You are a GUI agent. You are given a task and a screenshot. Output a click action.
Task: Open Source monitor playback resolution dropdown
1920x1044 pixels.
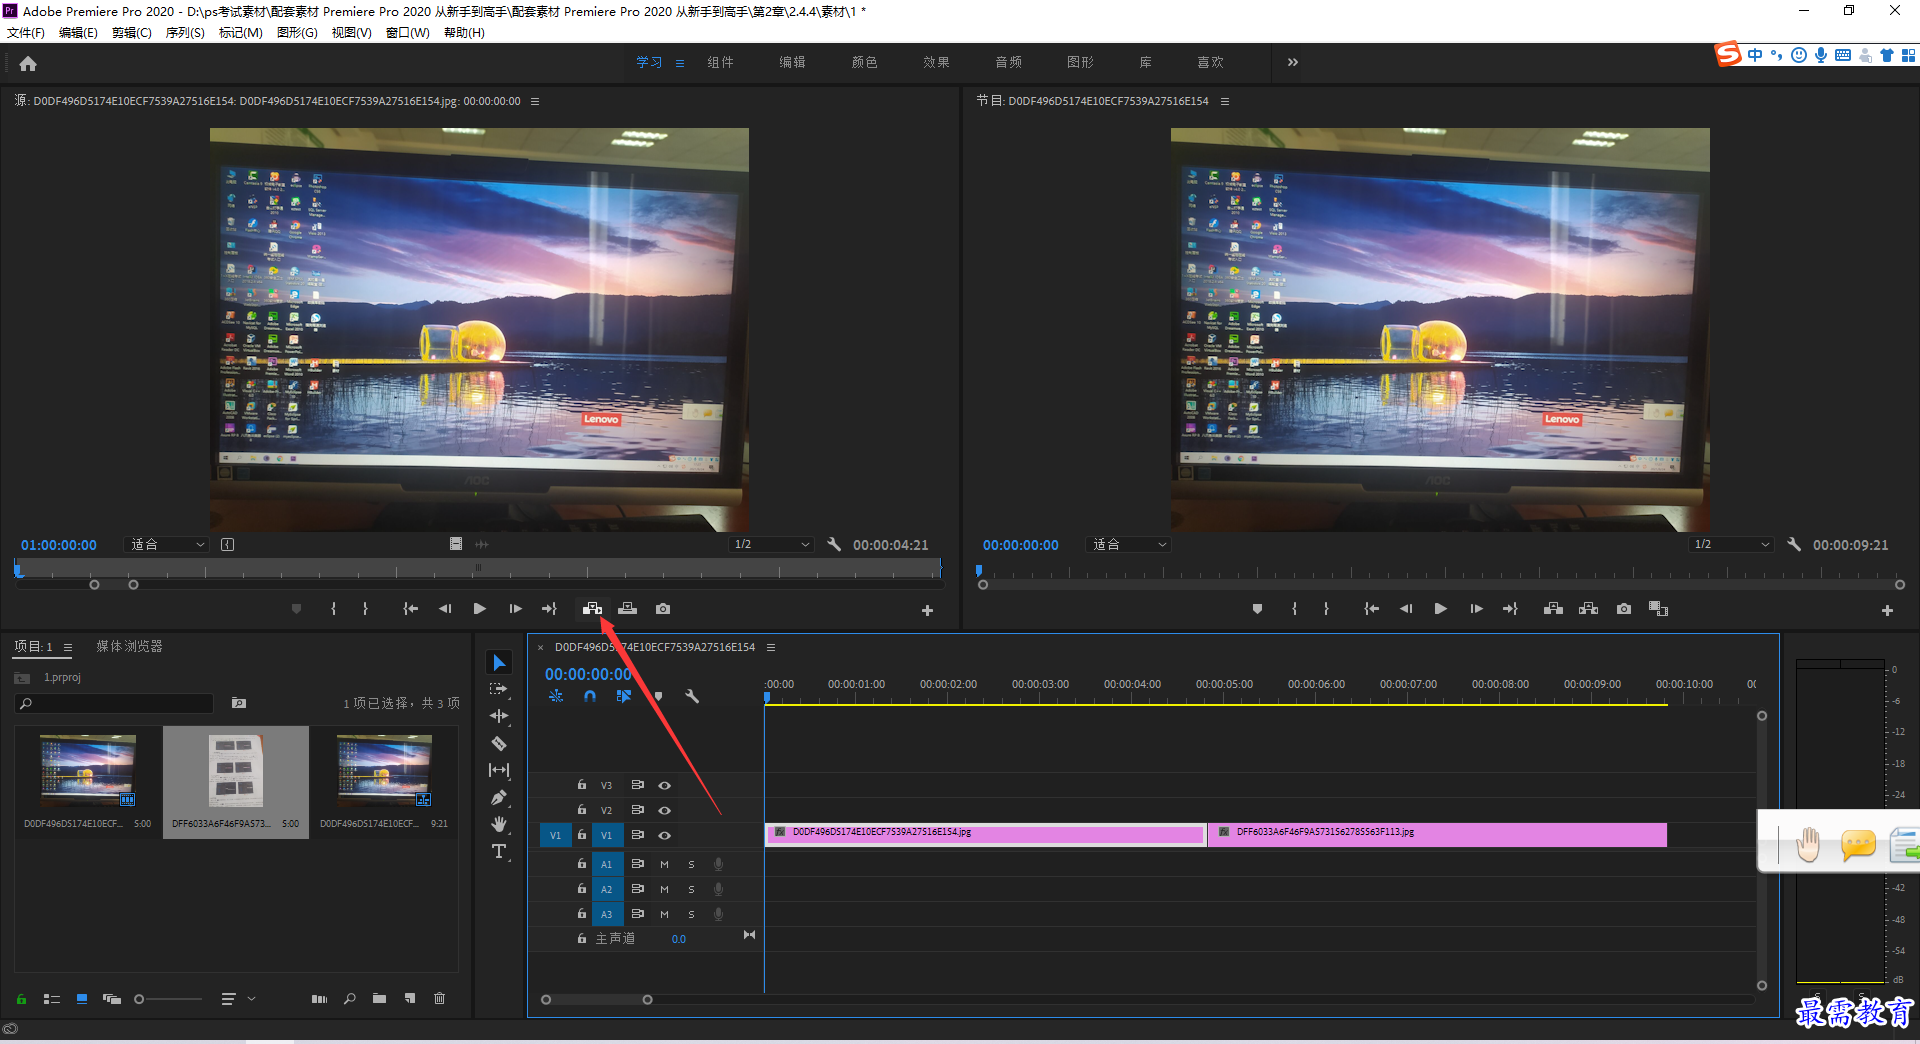pyautogui.click(x=771, y=544)
